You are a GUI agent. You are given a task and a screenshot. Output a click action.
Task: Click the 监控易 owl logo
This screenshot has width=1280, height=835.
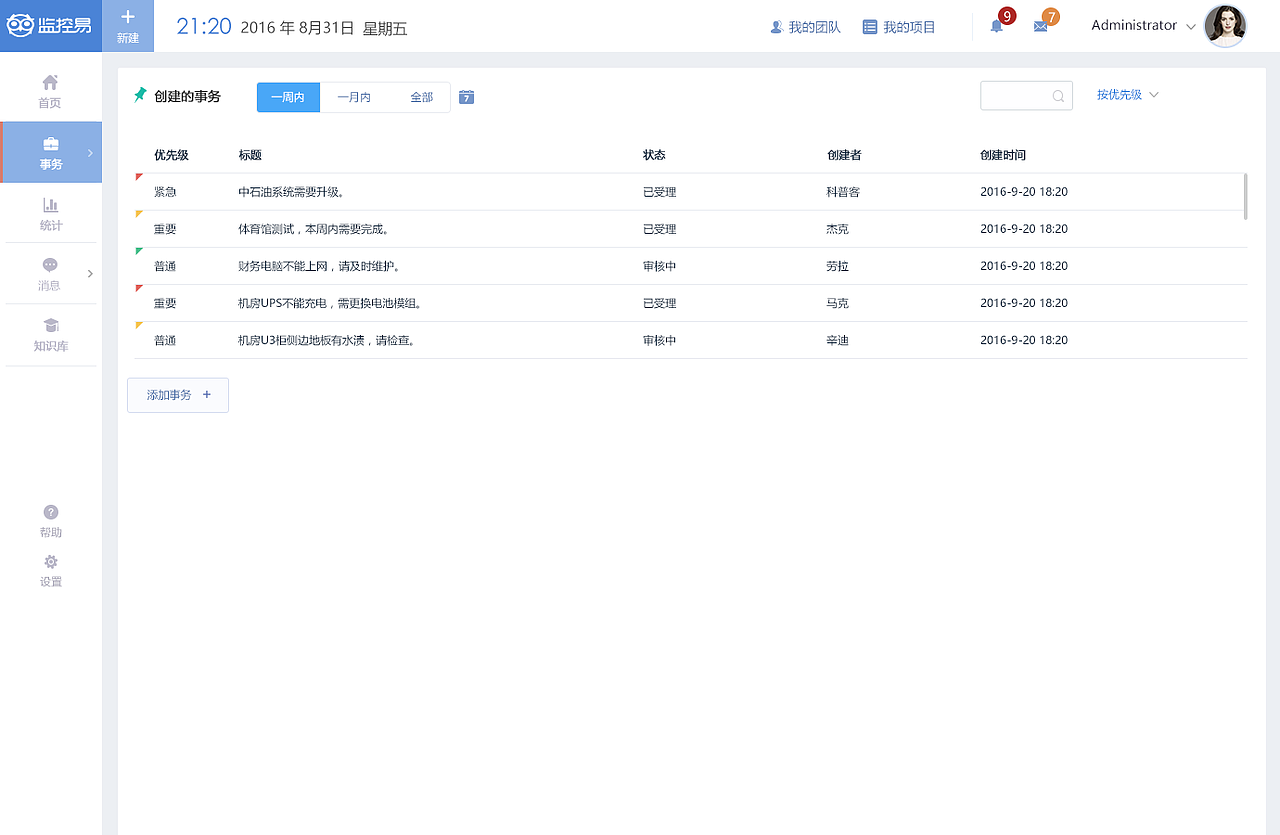pyautogui.click(x=50, y=26)
